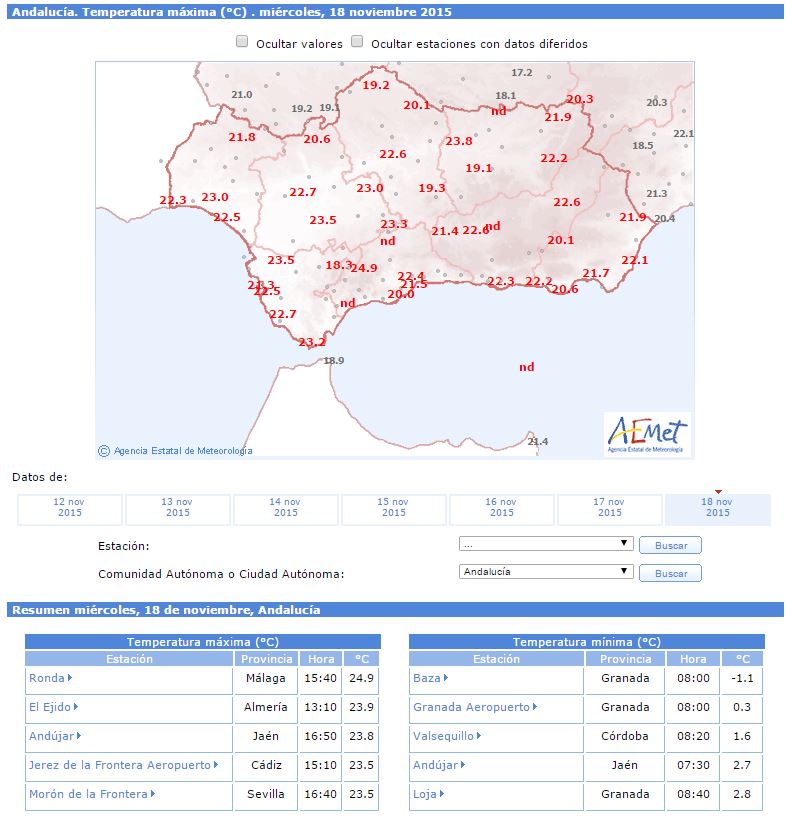Open the Estación dropdown list
The width and height of the screenshot is (786, 819).
tap(546, 544)
